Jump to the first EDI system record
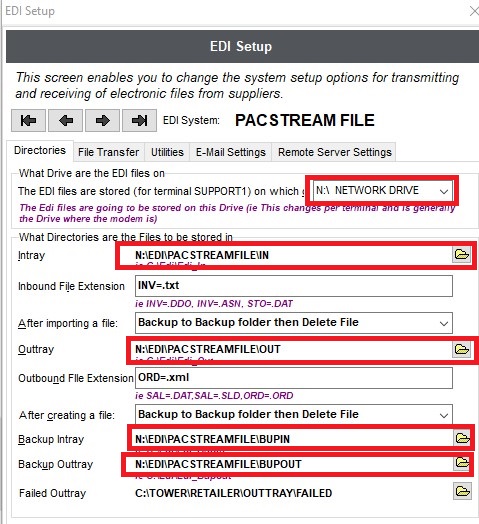Viewport: 479px width, 524px height. pyautogui.click(x=28, y=120)
